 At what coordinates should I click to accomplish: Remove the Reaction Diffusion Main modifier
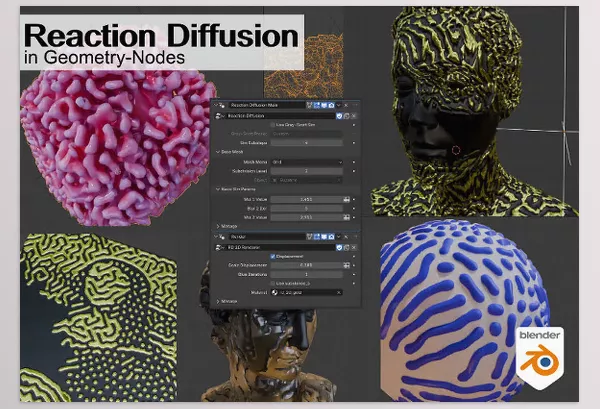tap(346, 105)
